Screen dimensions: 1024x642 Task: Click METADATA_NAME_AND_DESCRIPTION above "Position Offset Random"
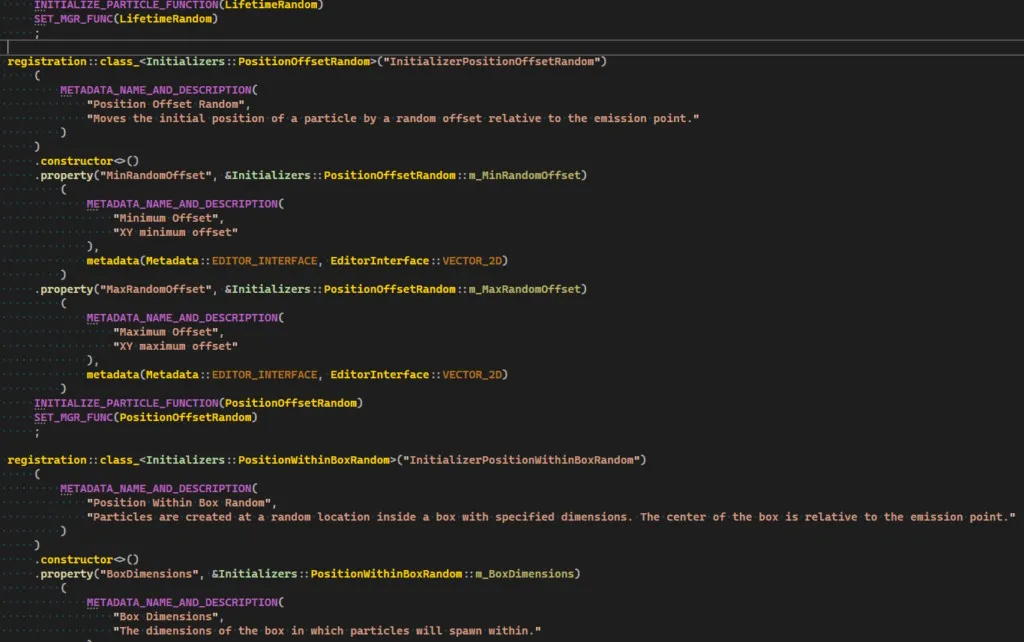coord(155,90)
